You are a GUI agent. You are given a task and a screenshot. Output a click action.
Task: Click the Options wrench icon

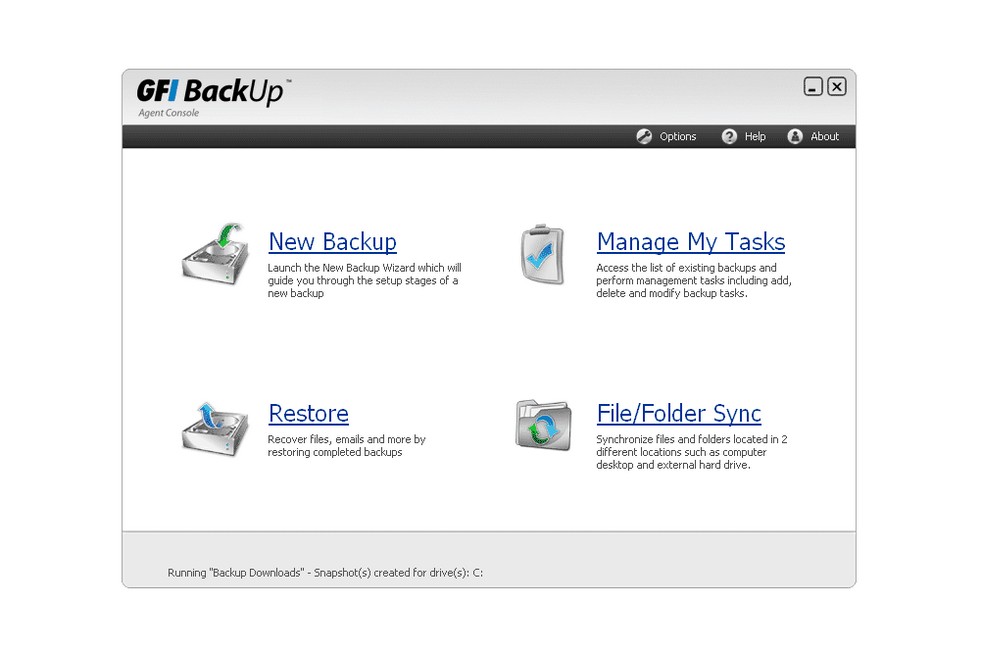tap(644, 137)
